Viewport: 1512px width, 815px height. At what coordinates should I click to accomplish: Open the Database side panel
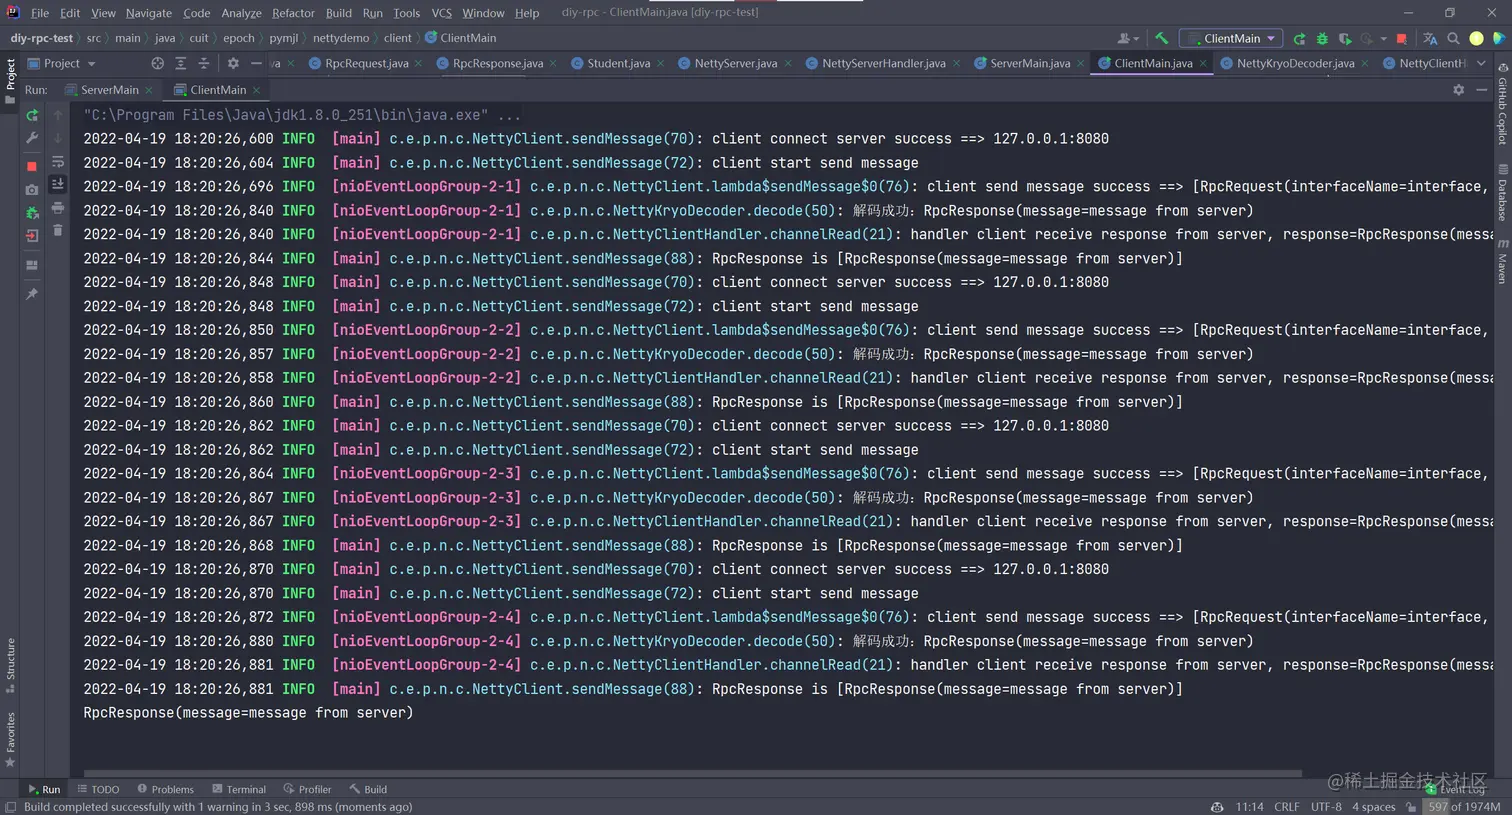point(1502,192)
